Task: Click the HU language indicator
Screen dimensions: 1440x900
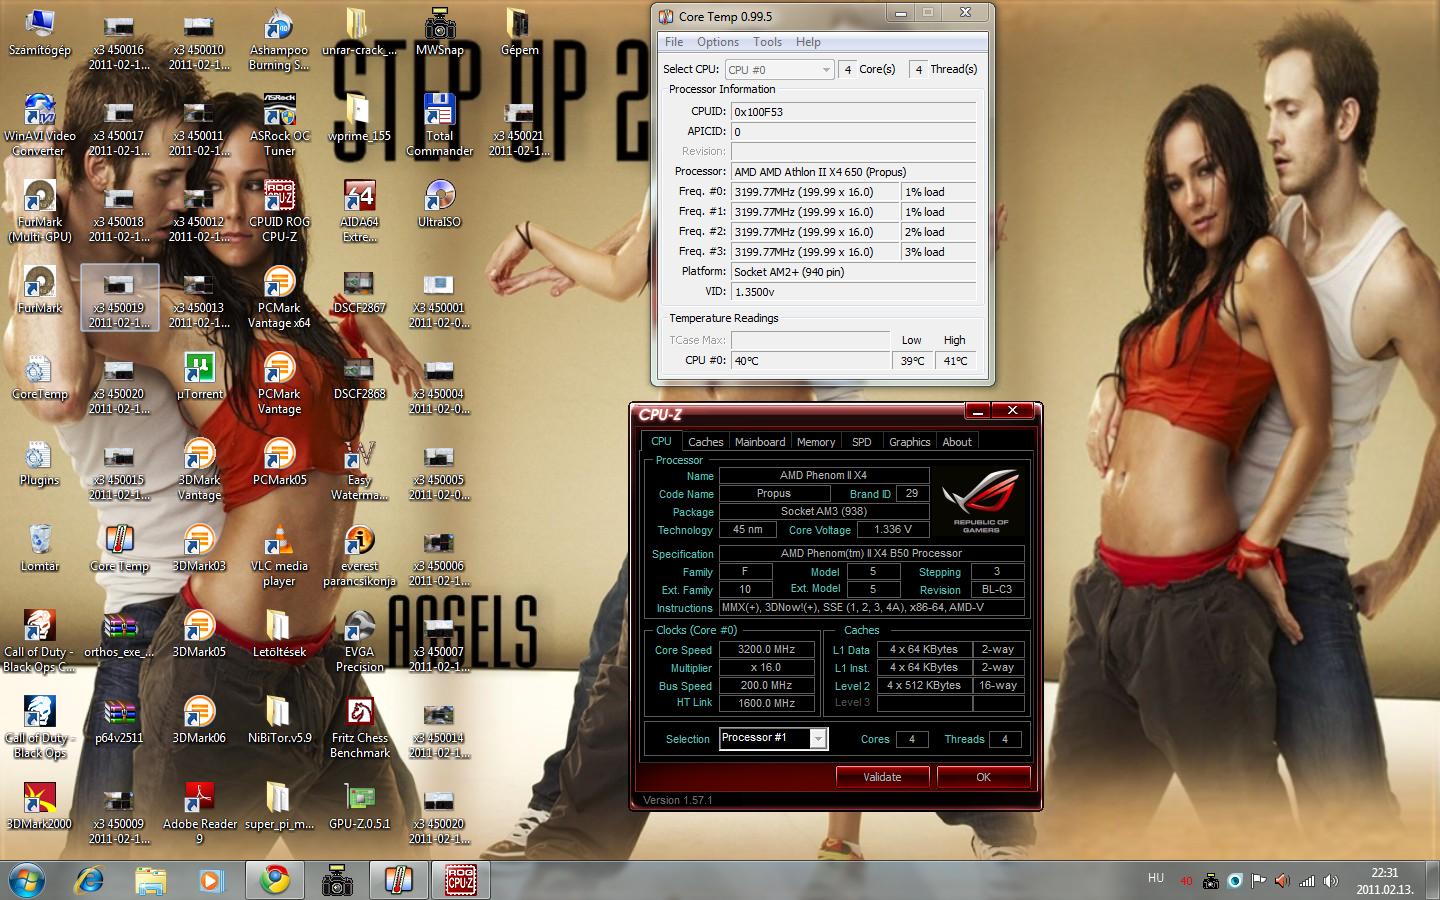Action: [1156, 878]
